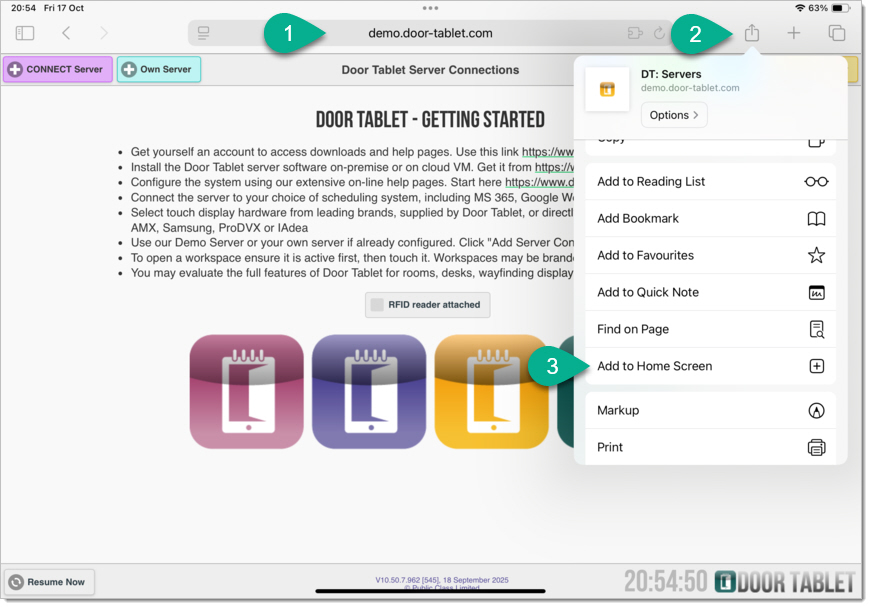The width and height of the screenshot is (870, 607).
Task: Go back to the previous page
Action: tap(66, 33)
